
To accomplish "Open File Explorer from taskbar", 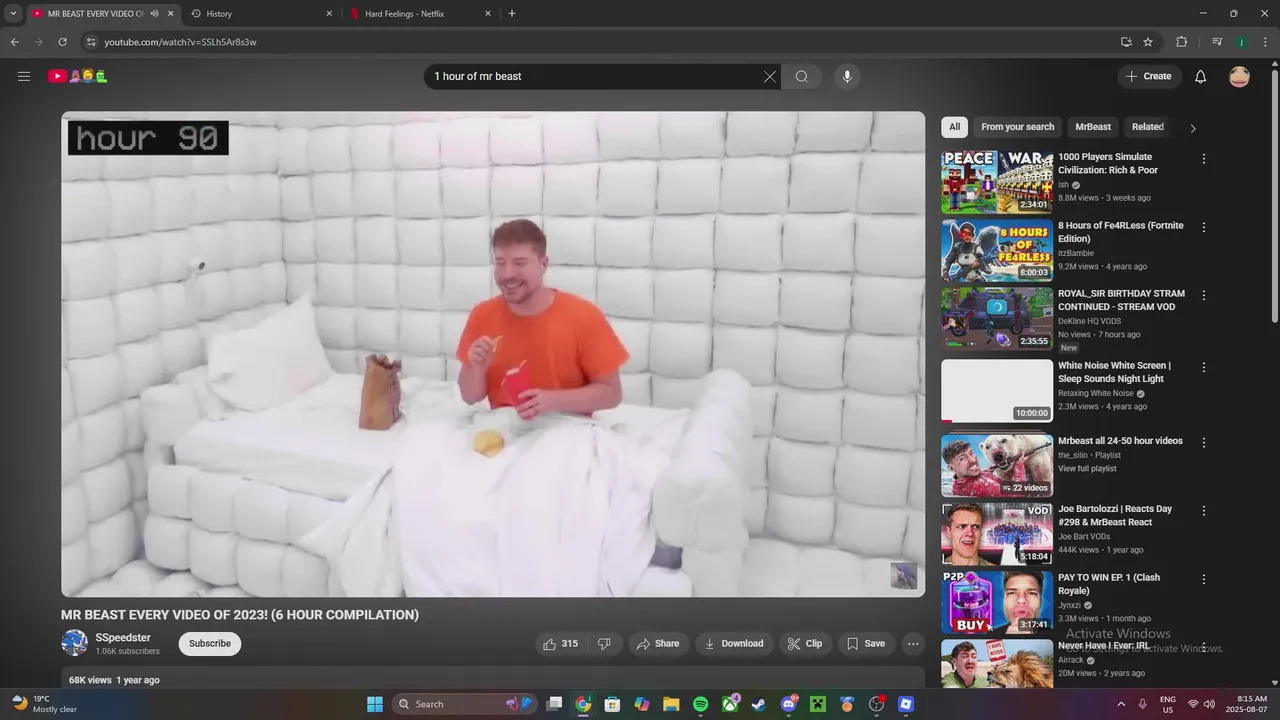I will tap(671, 704).
